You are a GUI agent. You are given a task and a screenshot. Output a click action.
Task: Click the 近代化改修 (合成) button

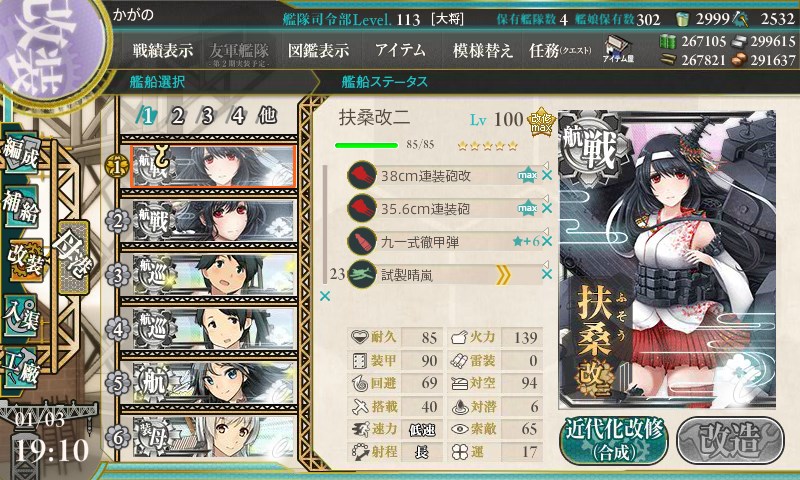pos(614,440)
